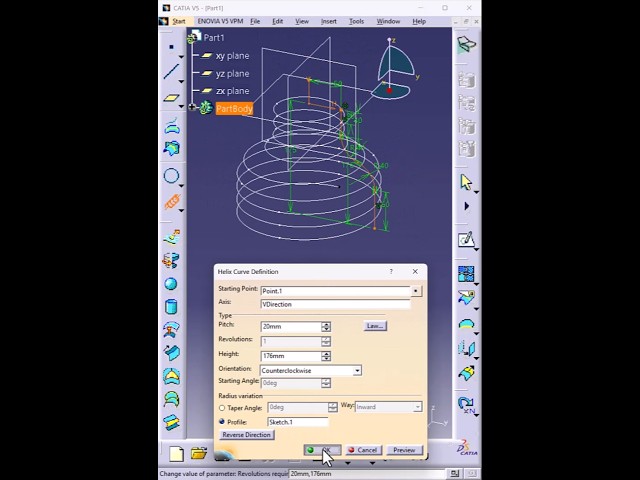Open the ENOVIA V5 VPM menu
Image resolution: width=640 pixels, height=480 pixels.
[220, 21]
